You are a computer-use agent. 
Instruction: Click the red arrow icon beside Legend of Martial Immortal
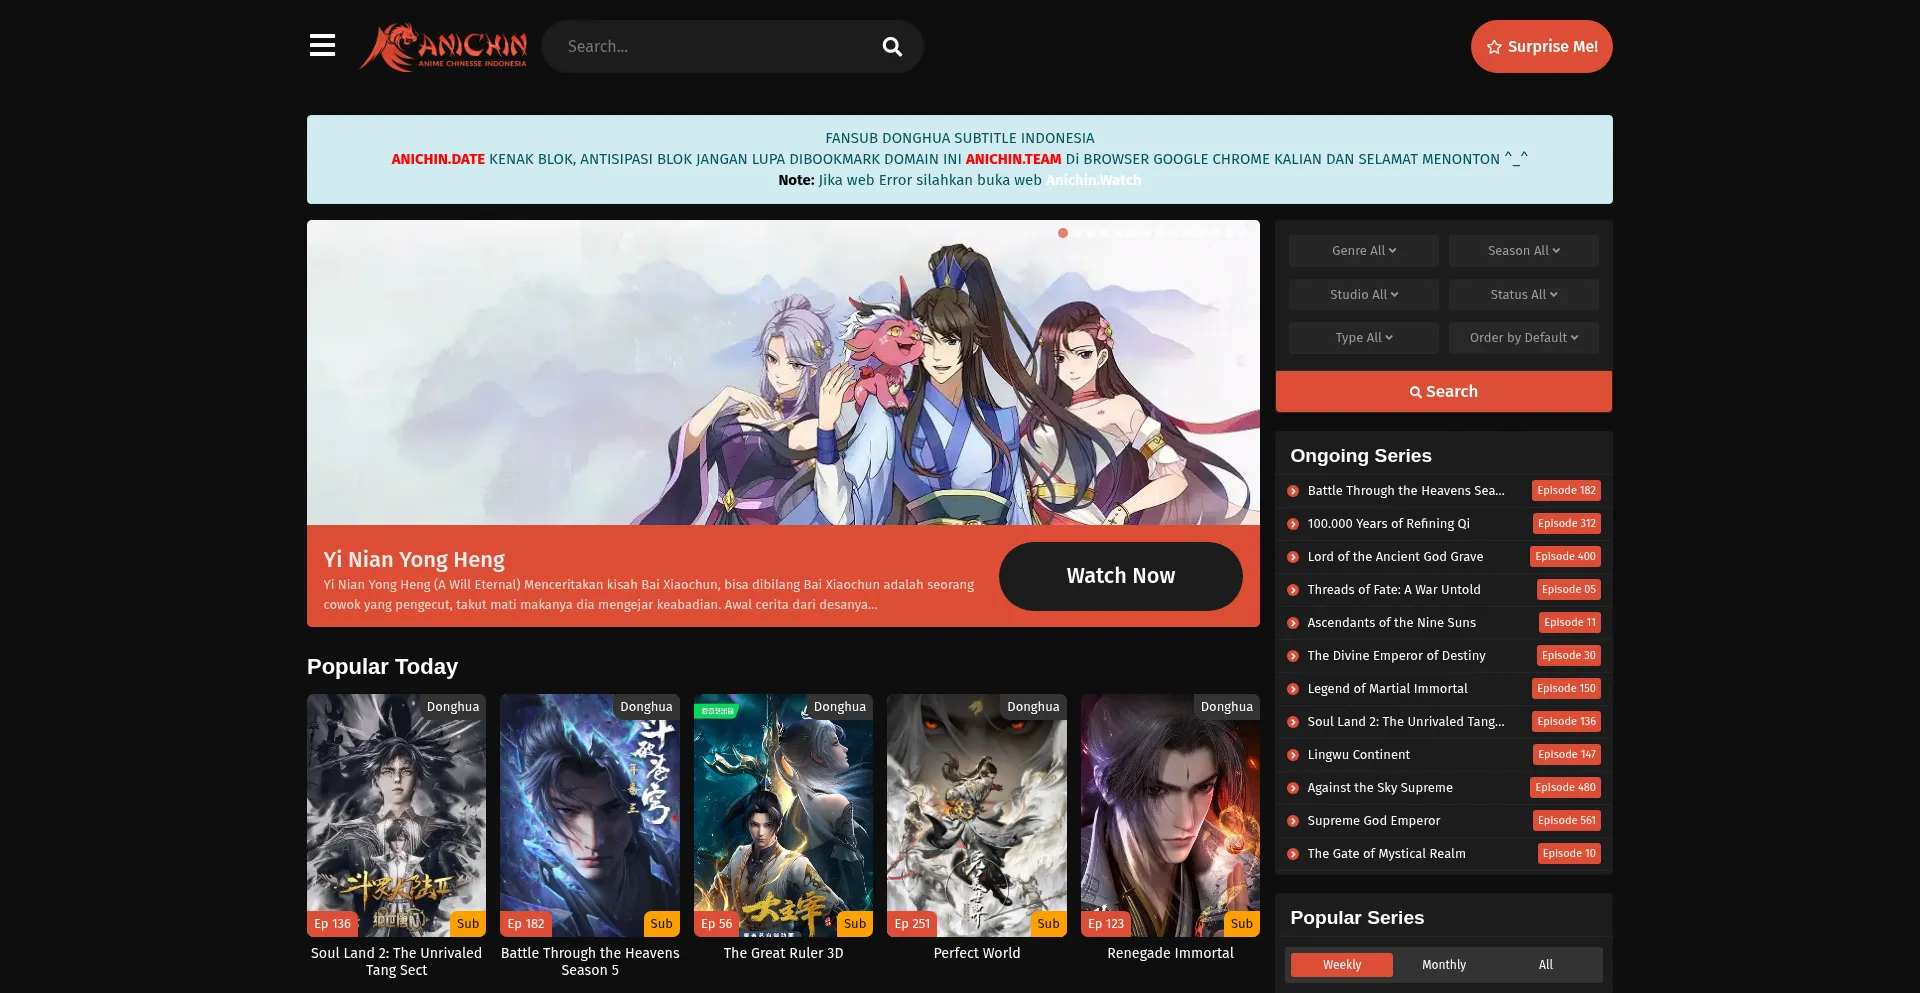tap(1293, 689)
